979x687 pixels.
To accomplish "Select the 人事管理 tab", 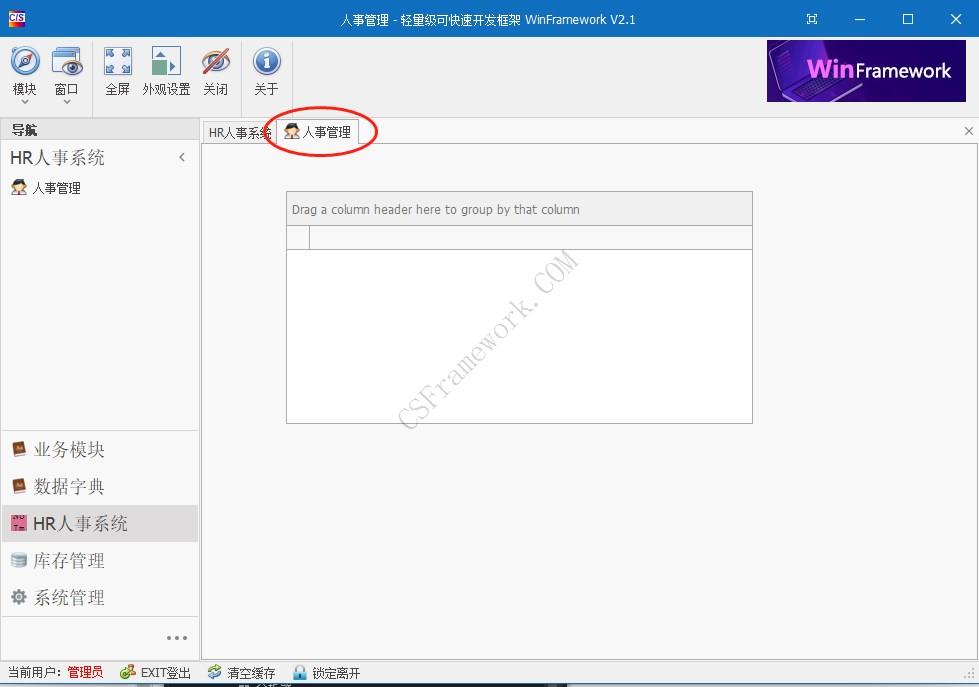I will tap(319, 132).
